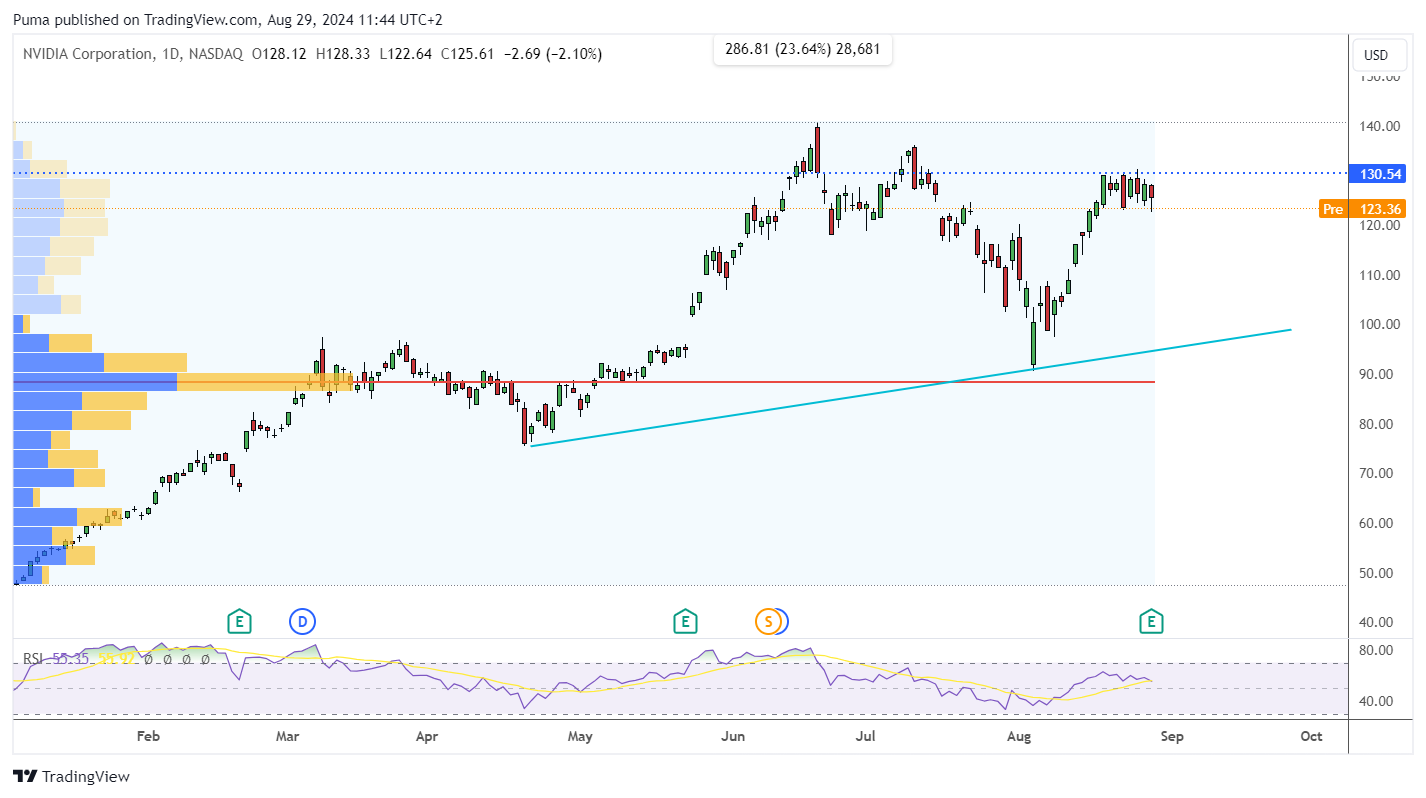This screenshot has height=798, width=1426.
Task: Click the late-August earnings E marker
Action: coord(1152,622)
